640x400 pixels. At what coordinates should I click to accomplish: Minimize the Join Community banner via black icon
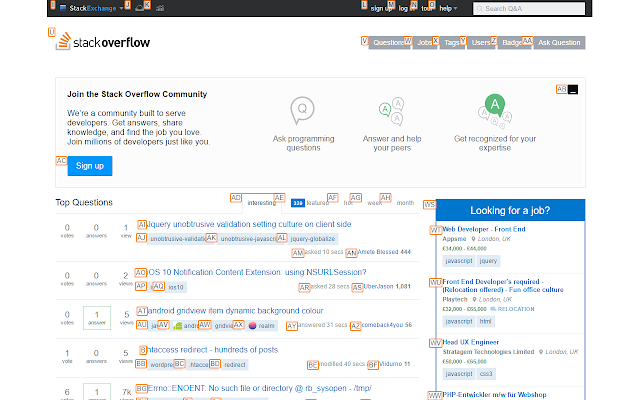tap(573, 89)
